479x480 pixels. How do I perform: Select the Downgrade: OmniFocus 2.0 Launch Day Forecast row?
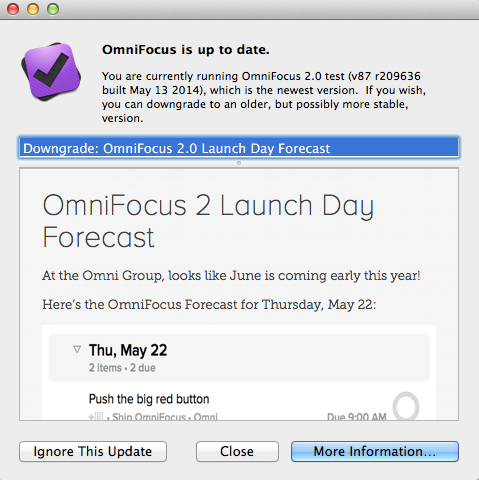pyautogui.click(x=239, y=148)
